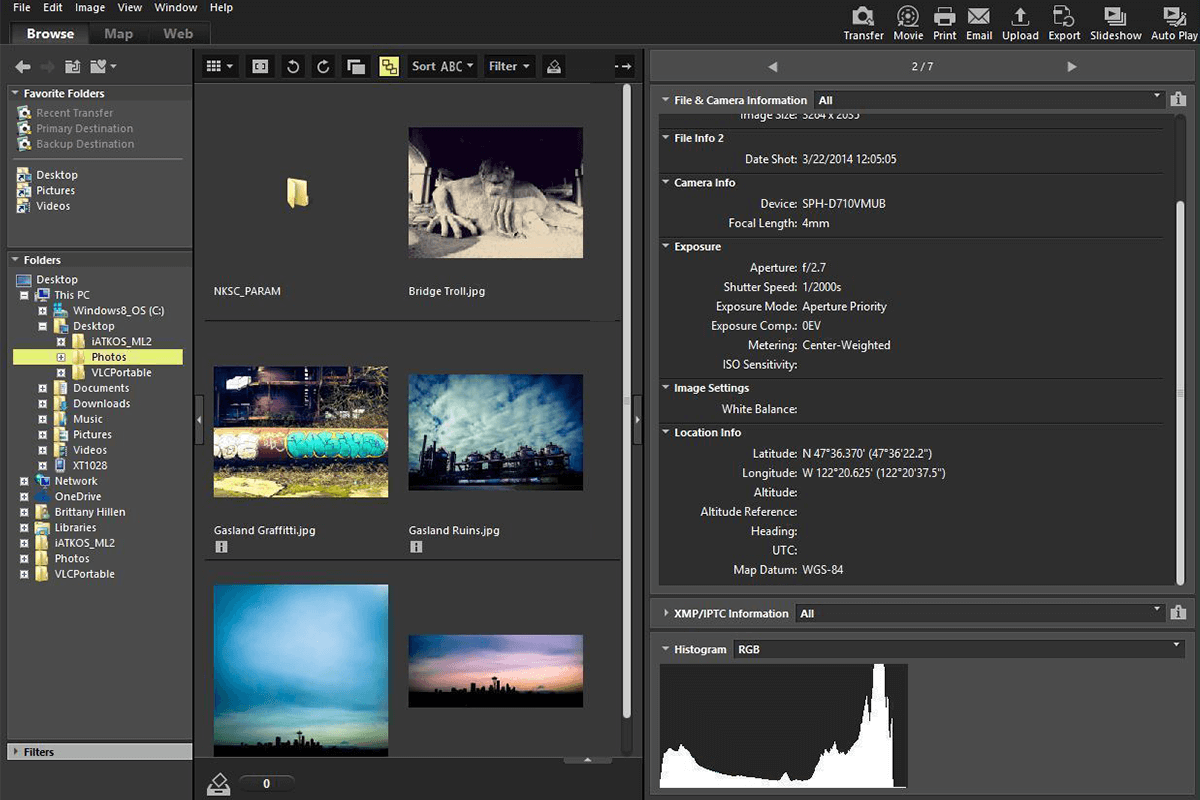Collapse the Location Info section
The width and height of the screenshot is (1200, 800).
coord(664,432)
